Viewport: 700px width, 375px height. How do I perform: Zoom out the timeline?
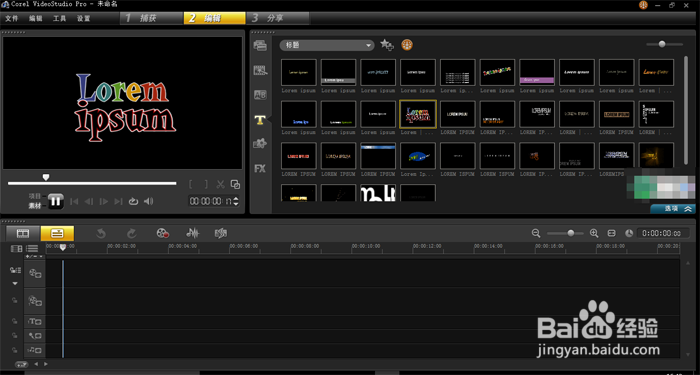(x=536, y=233)
